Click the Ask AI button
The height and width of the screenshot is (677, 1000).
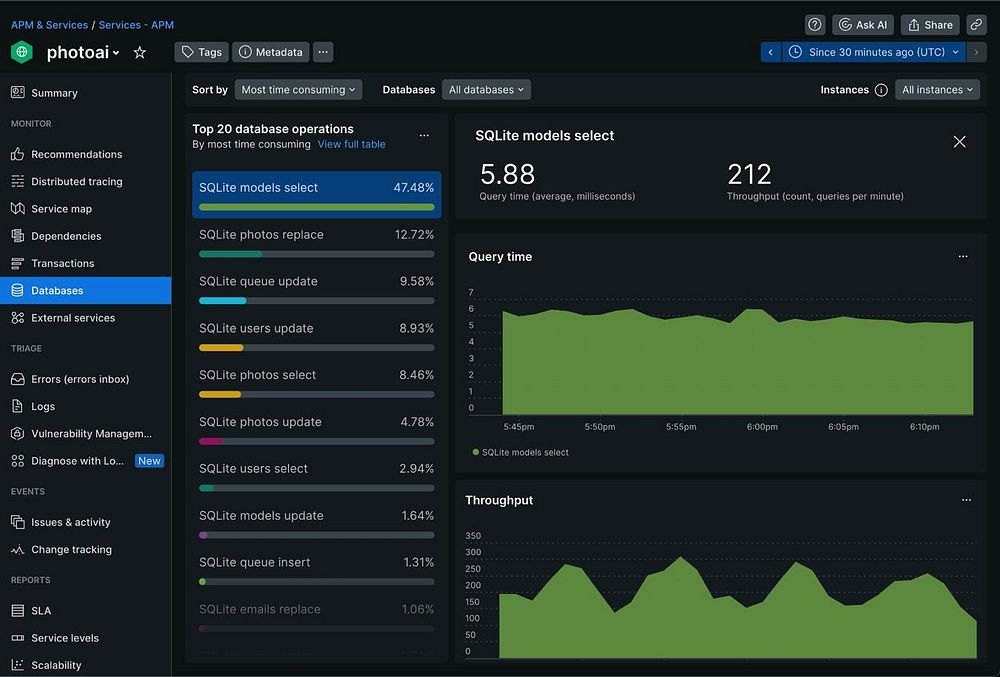pyautogui.click(x=863, y=25)
